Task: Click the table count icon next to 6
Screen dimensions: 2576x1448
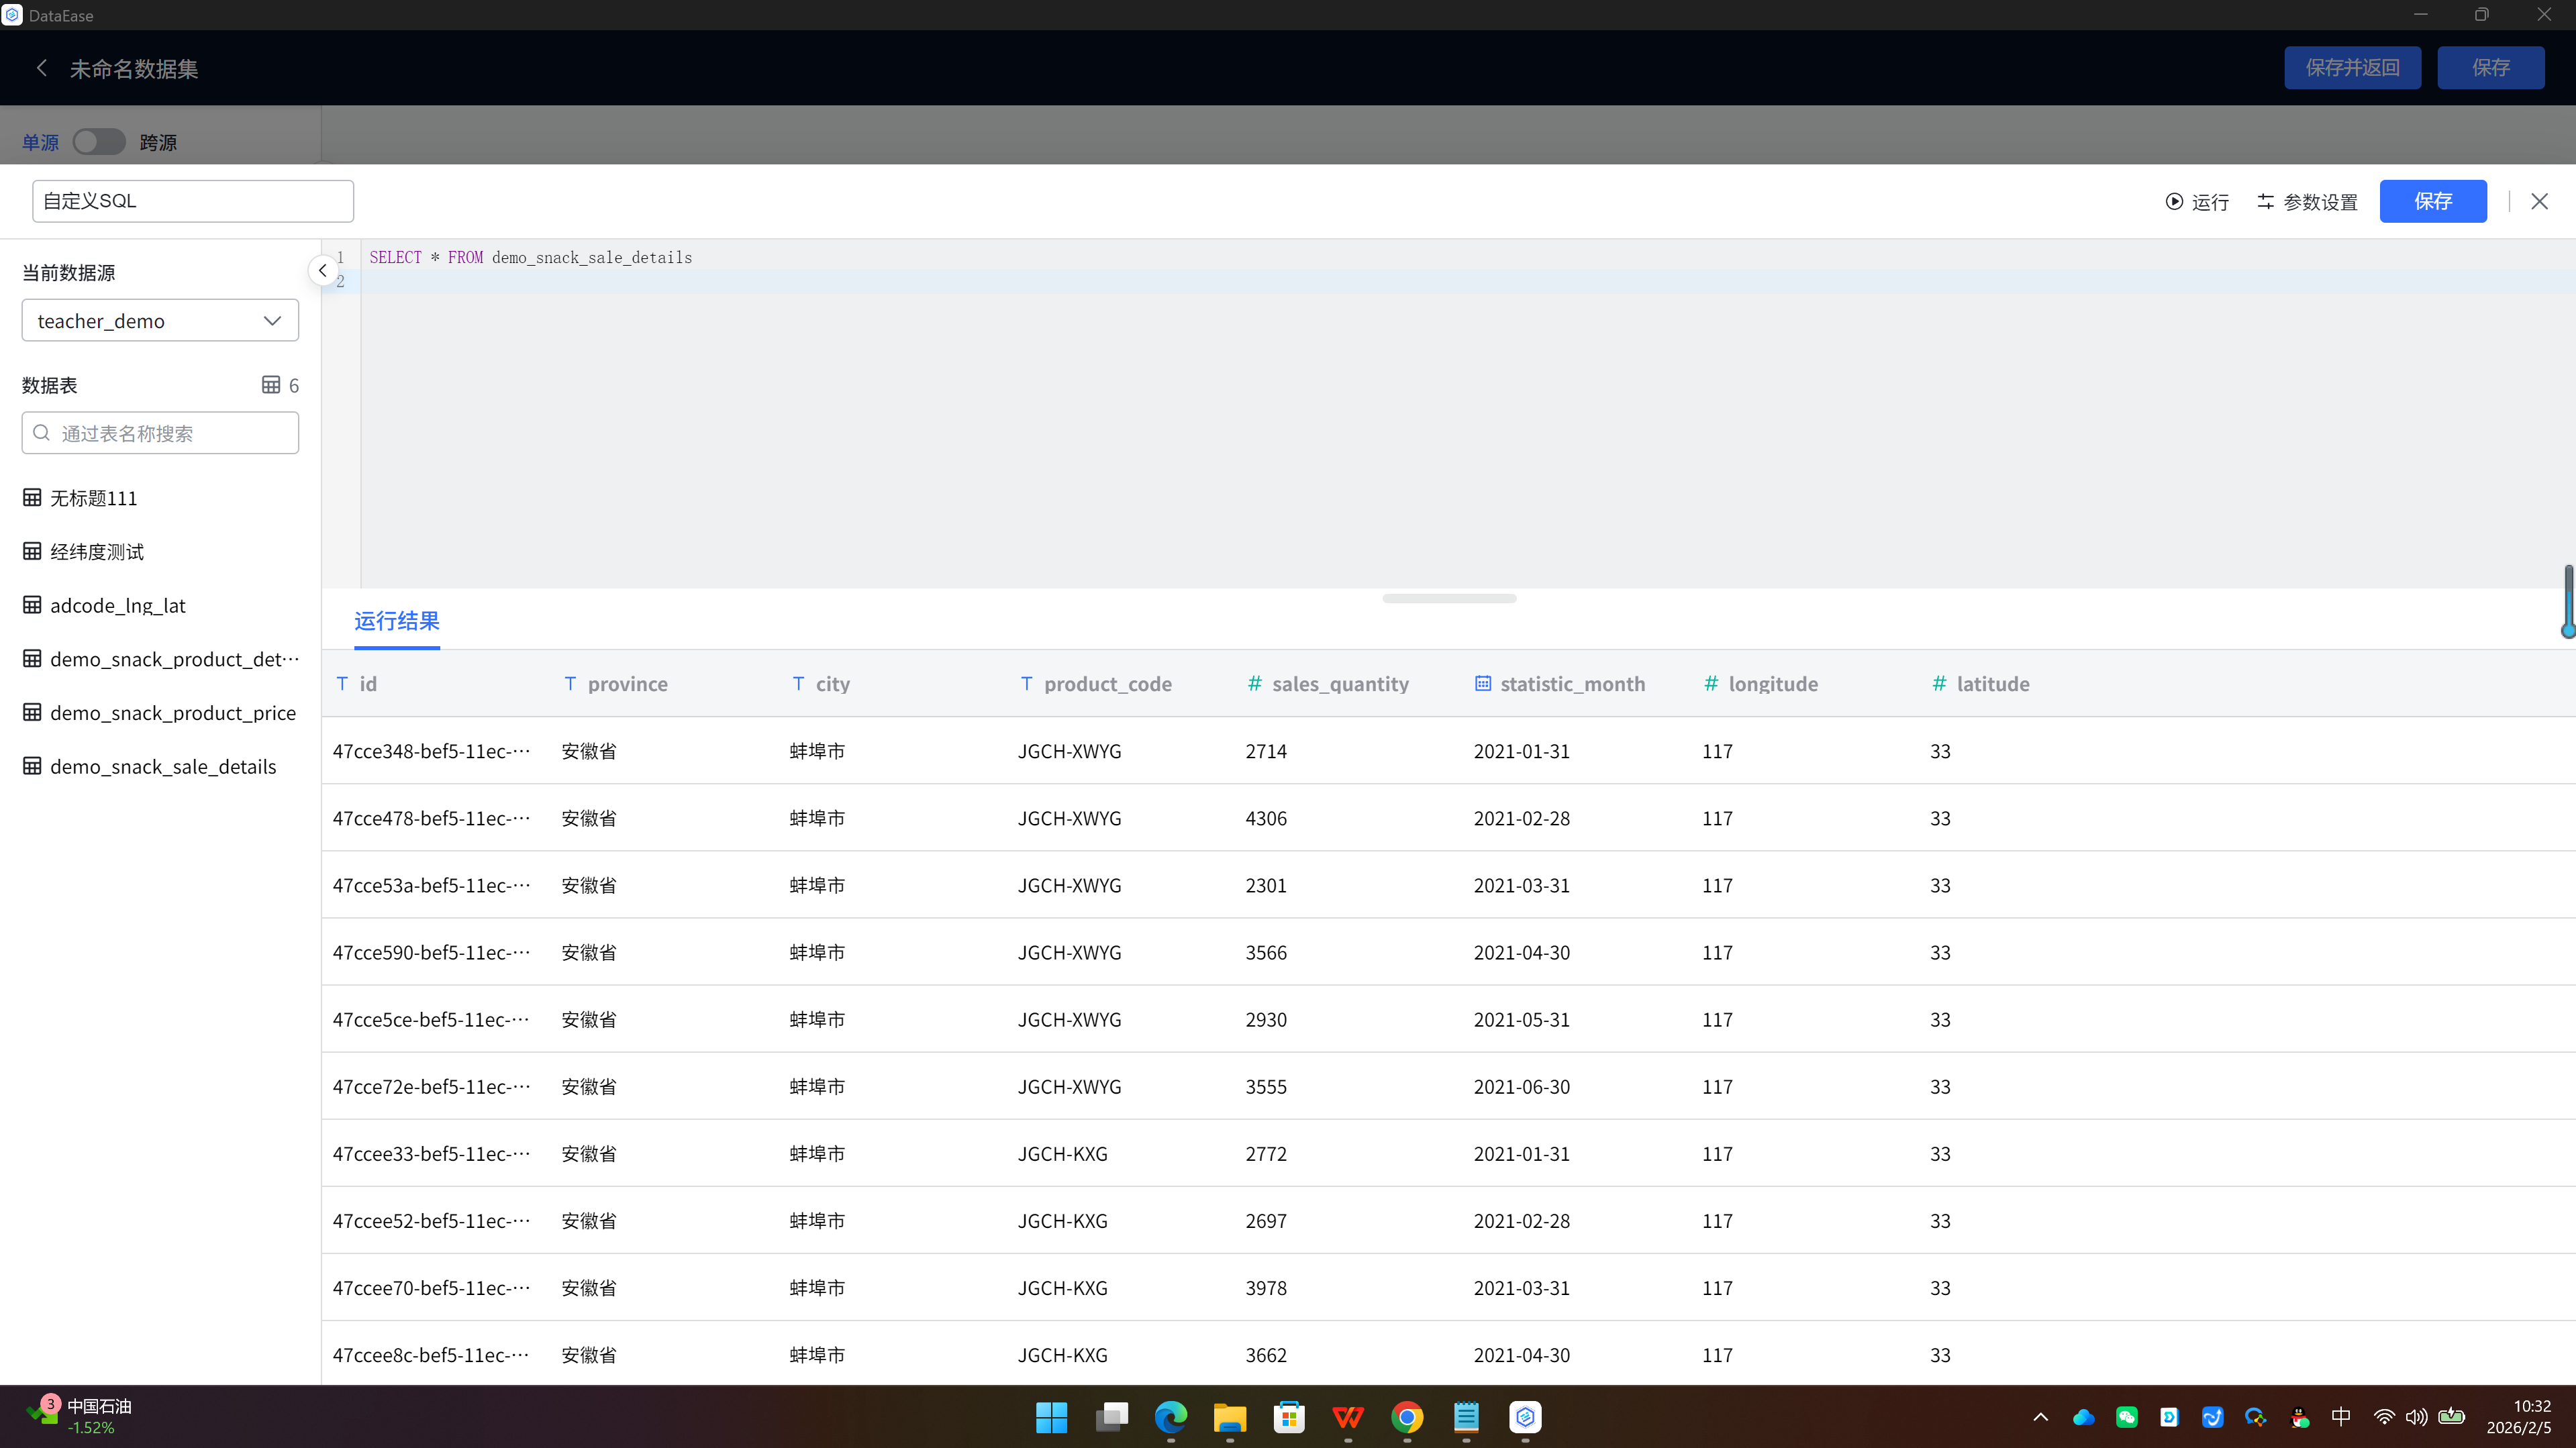Action: (271, 385)
